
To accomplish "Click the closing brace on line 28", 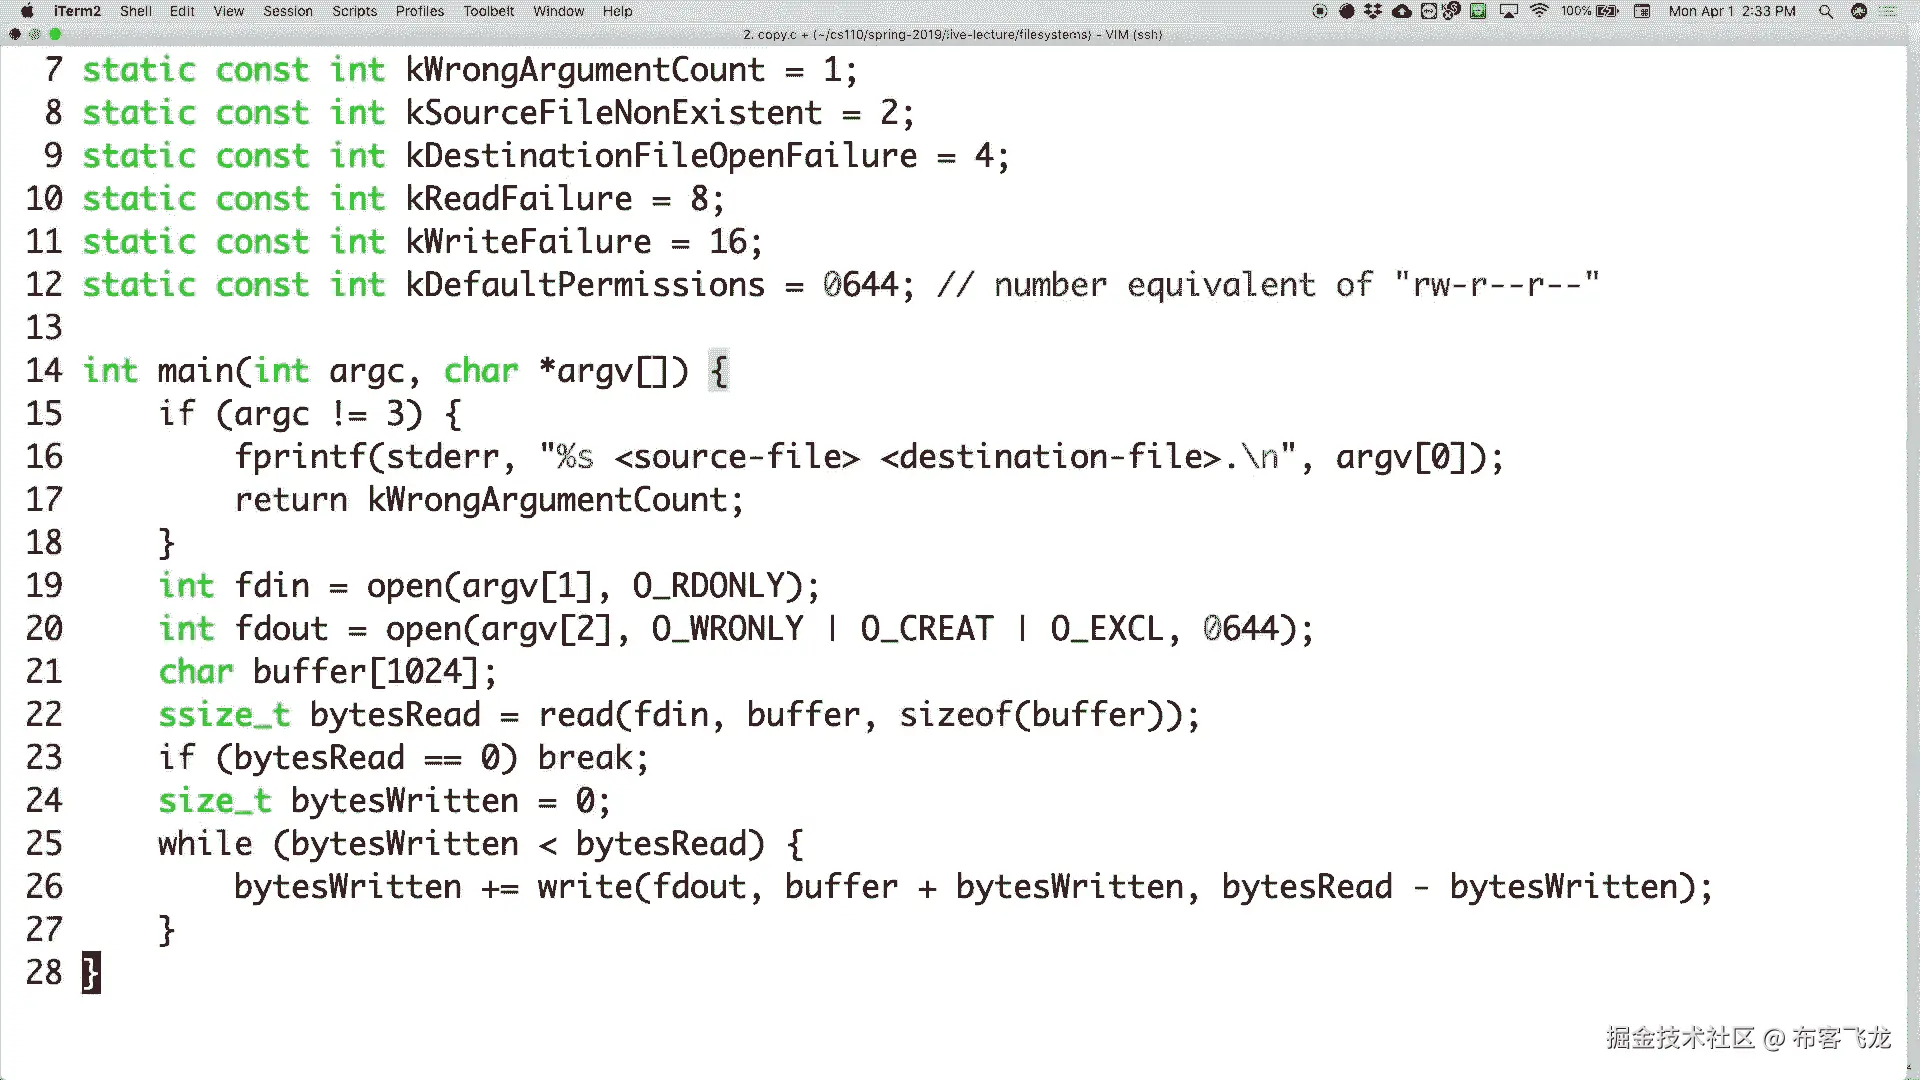I will pos(90,972).
